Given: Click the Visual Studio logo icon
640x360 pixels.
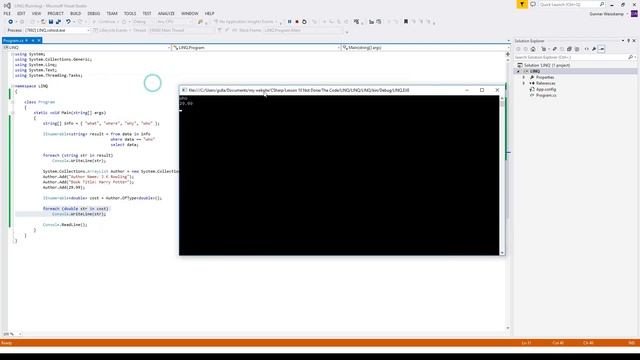Looking at the screenshot, I should 7,5.
